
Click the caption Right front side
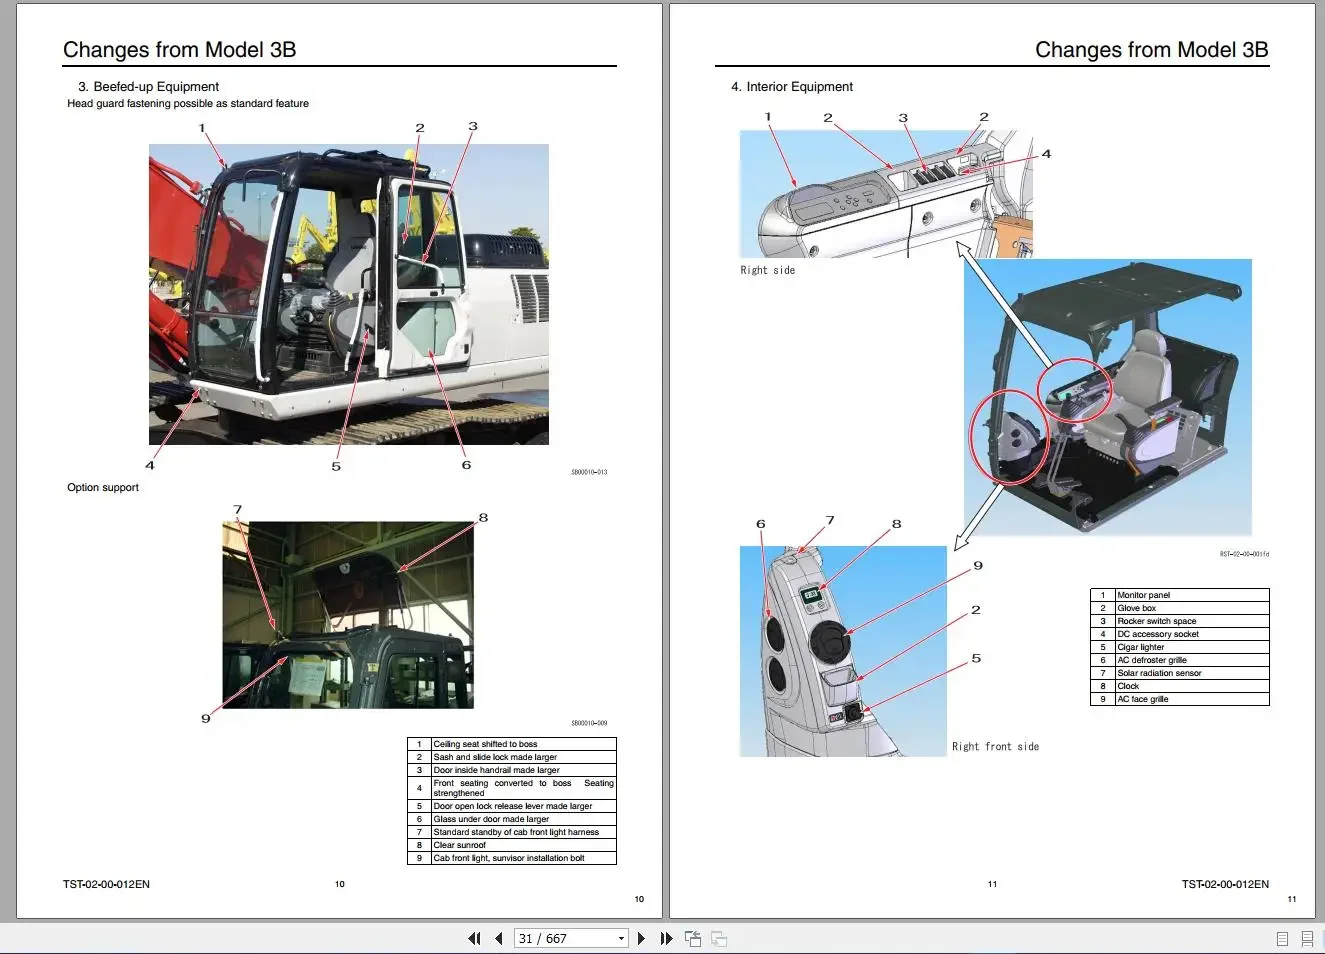coord(995,746)
